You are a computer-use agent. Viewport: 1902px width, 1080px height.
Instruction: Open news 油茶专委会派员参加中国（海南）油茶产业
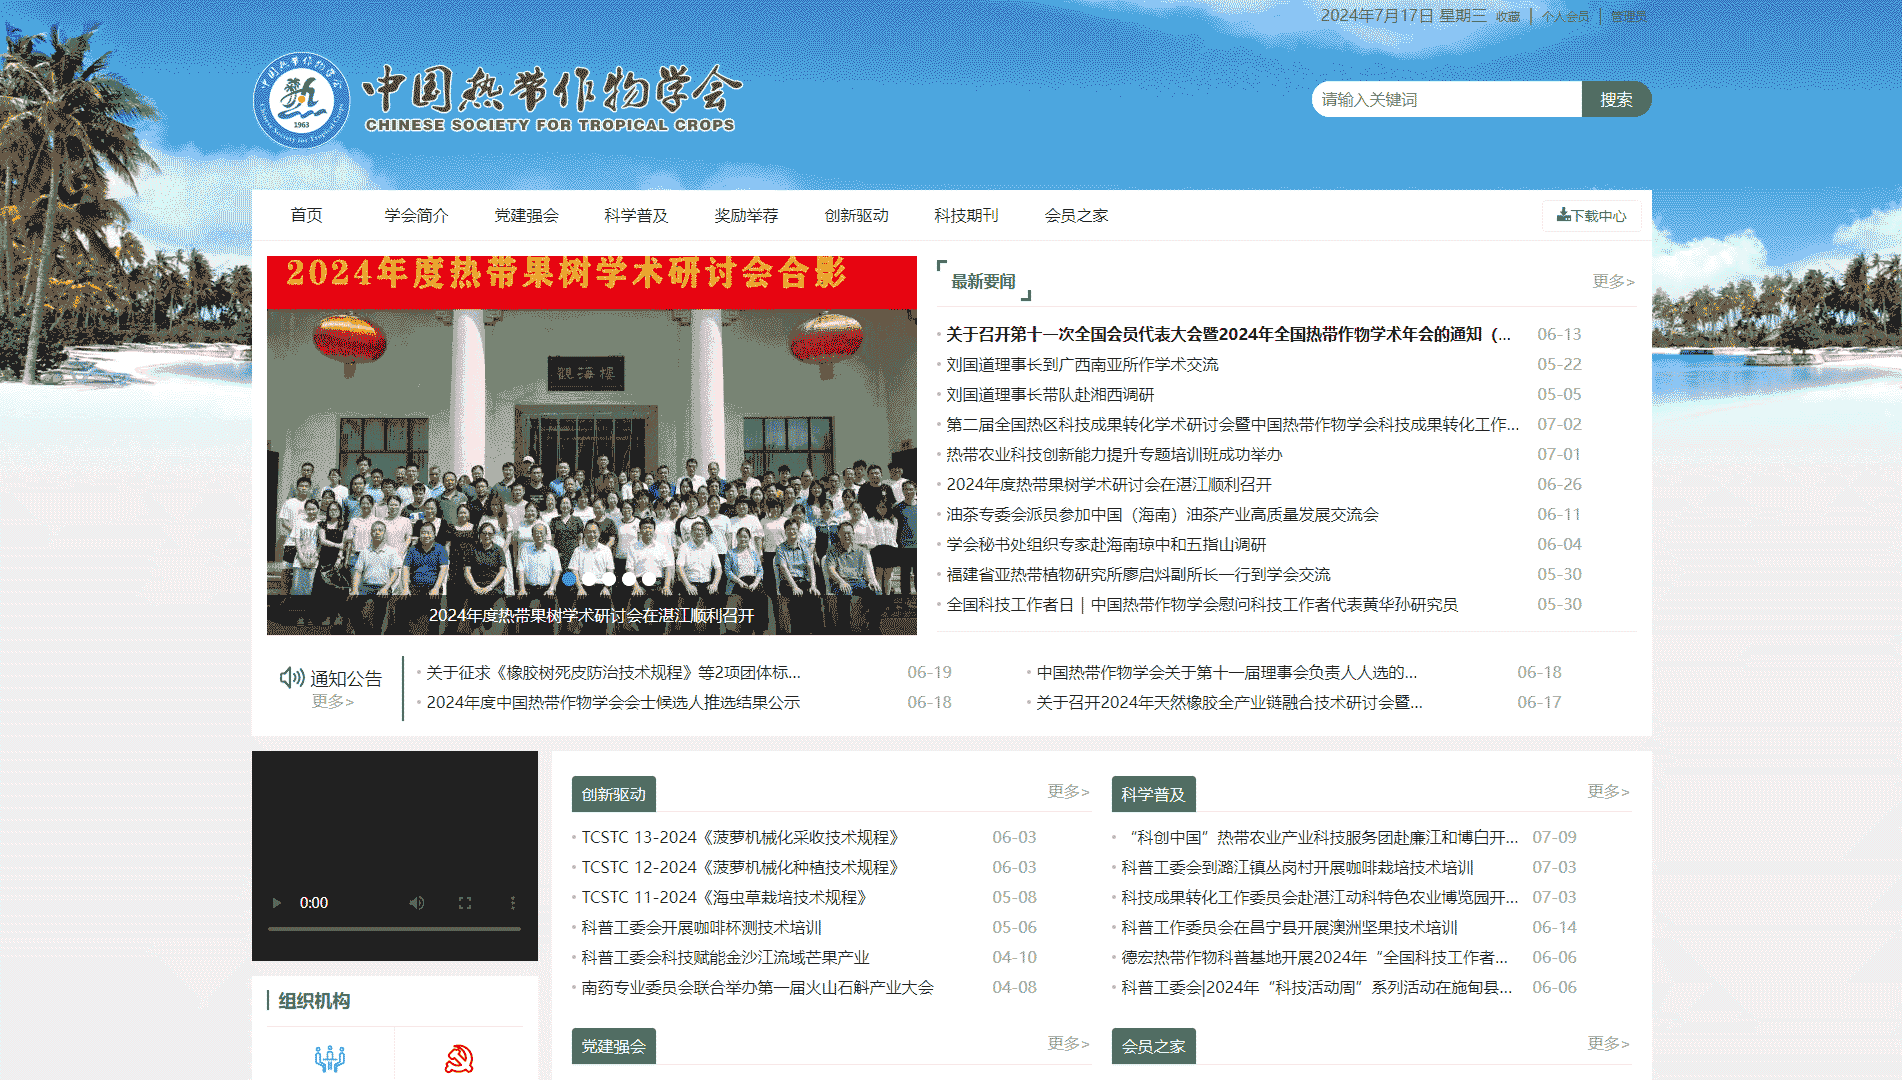coord(1163,515)
